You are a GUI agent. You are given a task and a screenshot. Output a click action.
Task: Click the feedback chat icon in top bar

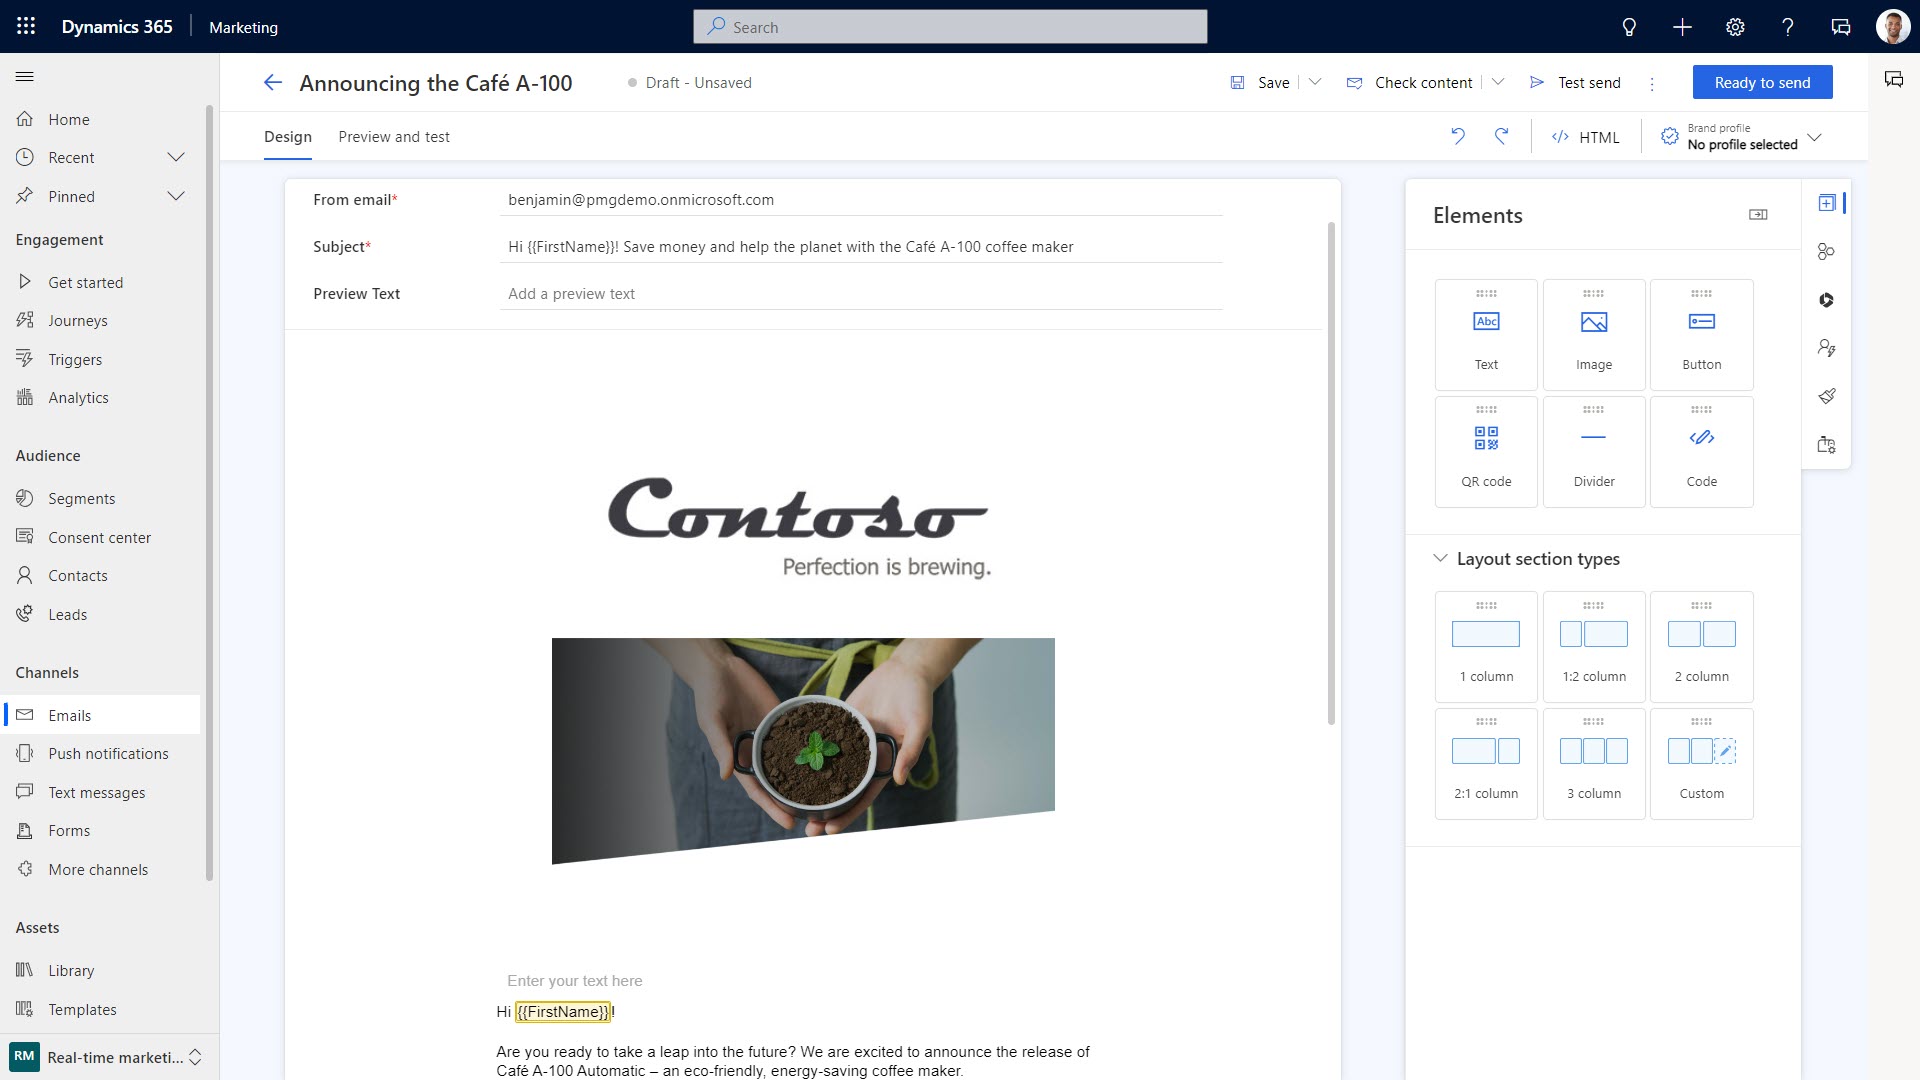1840,27
